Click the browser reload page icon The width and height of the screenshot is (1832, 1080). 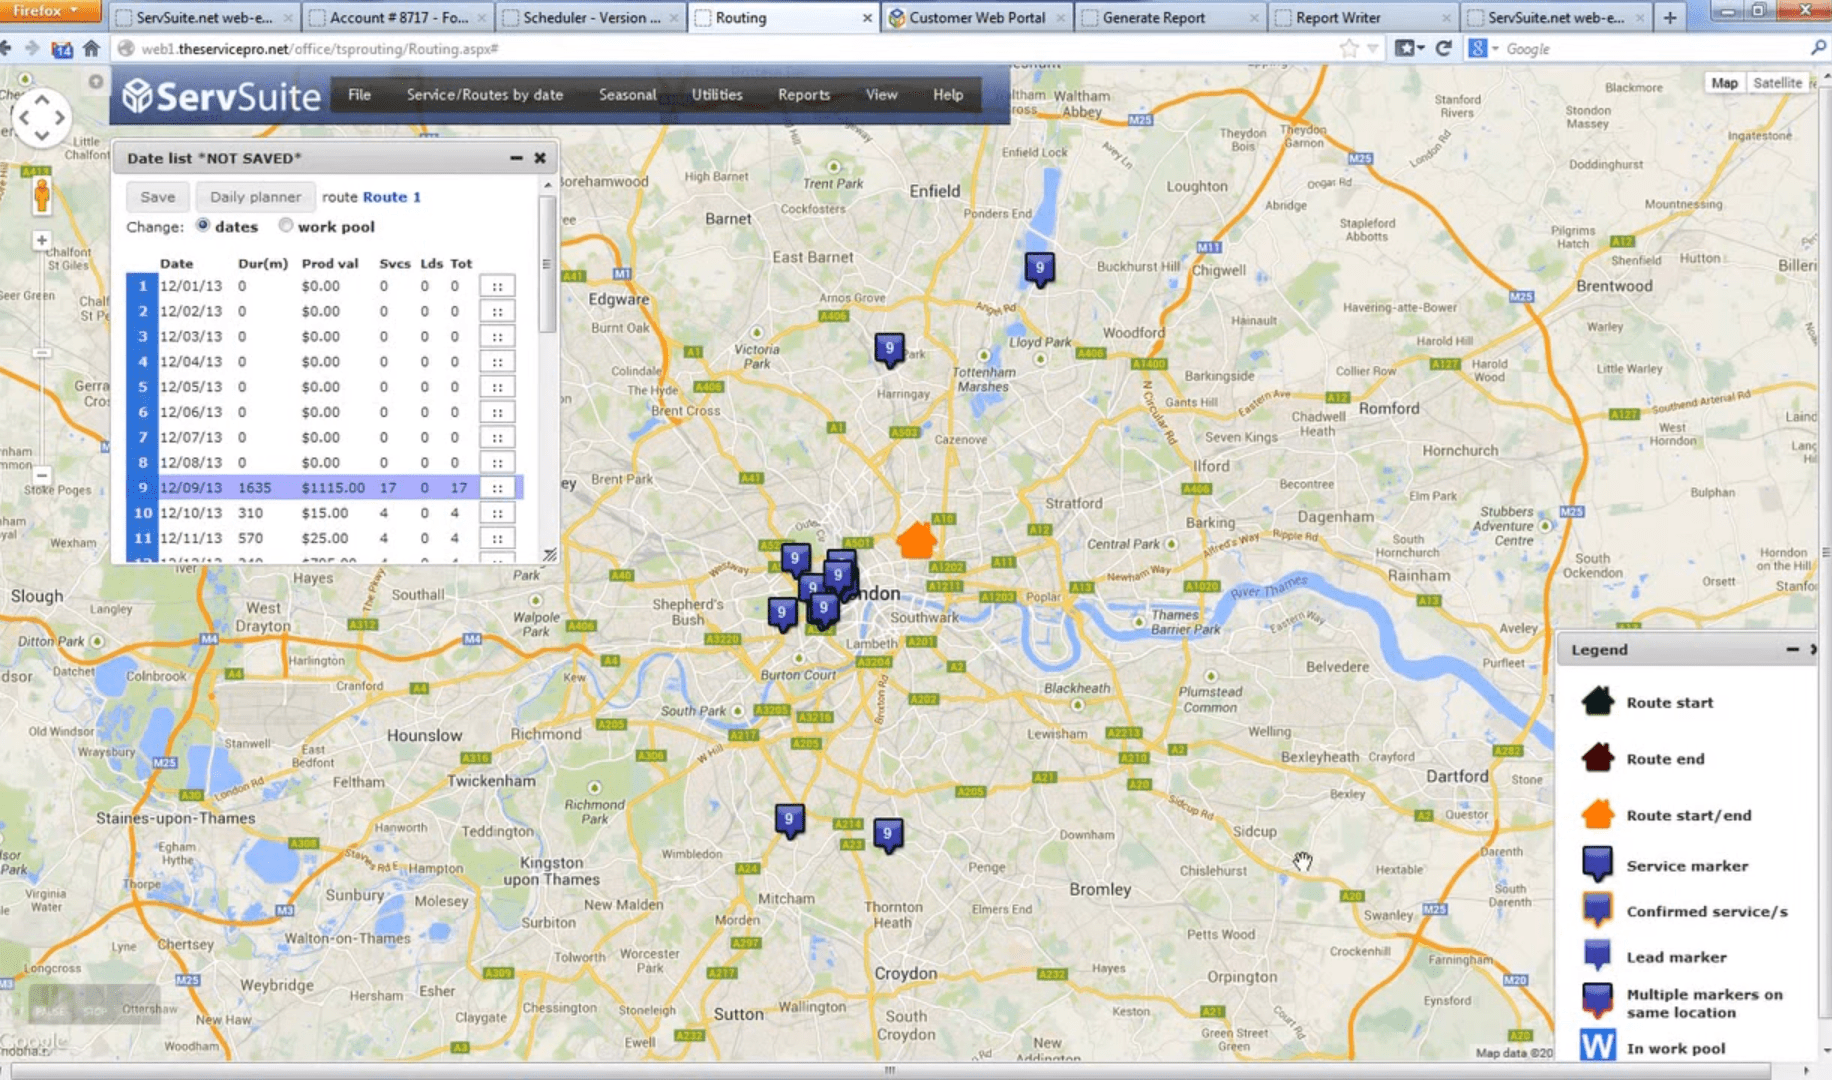click(x=1443, y=48)
